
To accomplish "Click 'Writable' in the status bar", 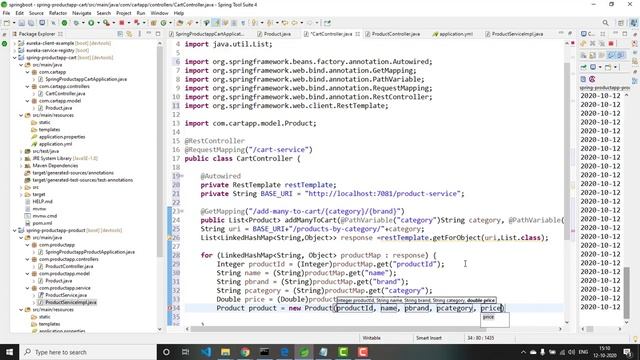I will click(371, 338).
